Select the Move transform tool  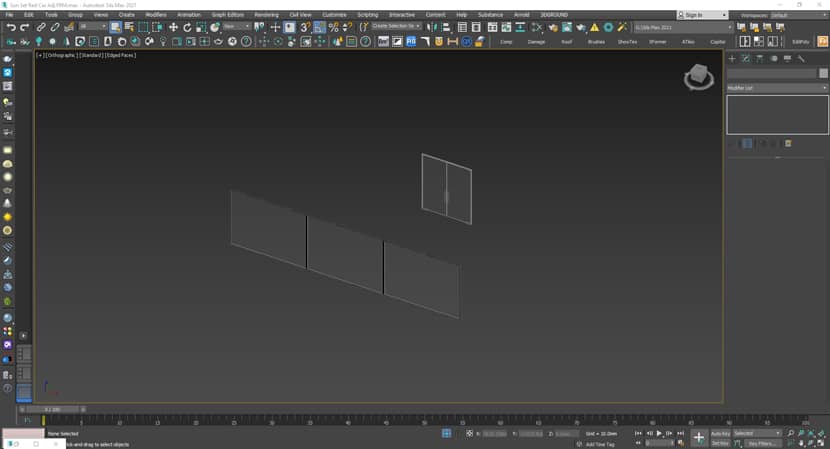[x=173, y=27]
